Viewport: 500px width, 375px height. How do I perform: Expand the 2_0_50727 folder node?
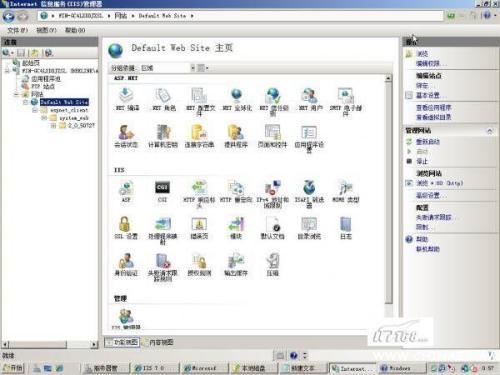coord(53,126)
